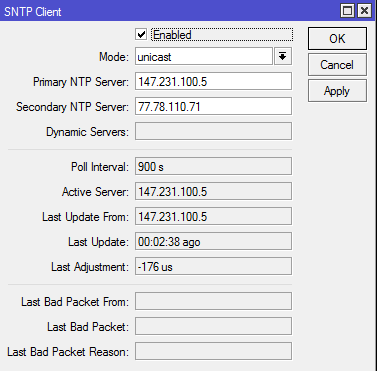Click the Last Update time field
The image size is (377, 371).
213,241
